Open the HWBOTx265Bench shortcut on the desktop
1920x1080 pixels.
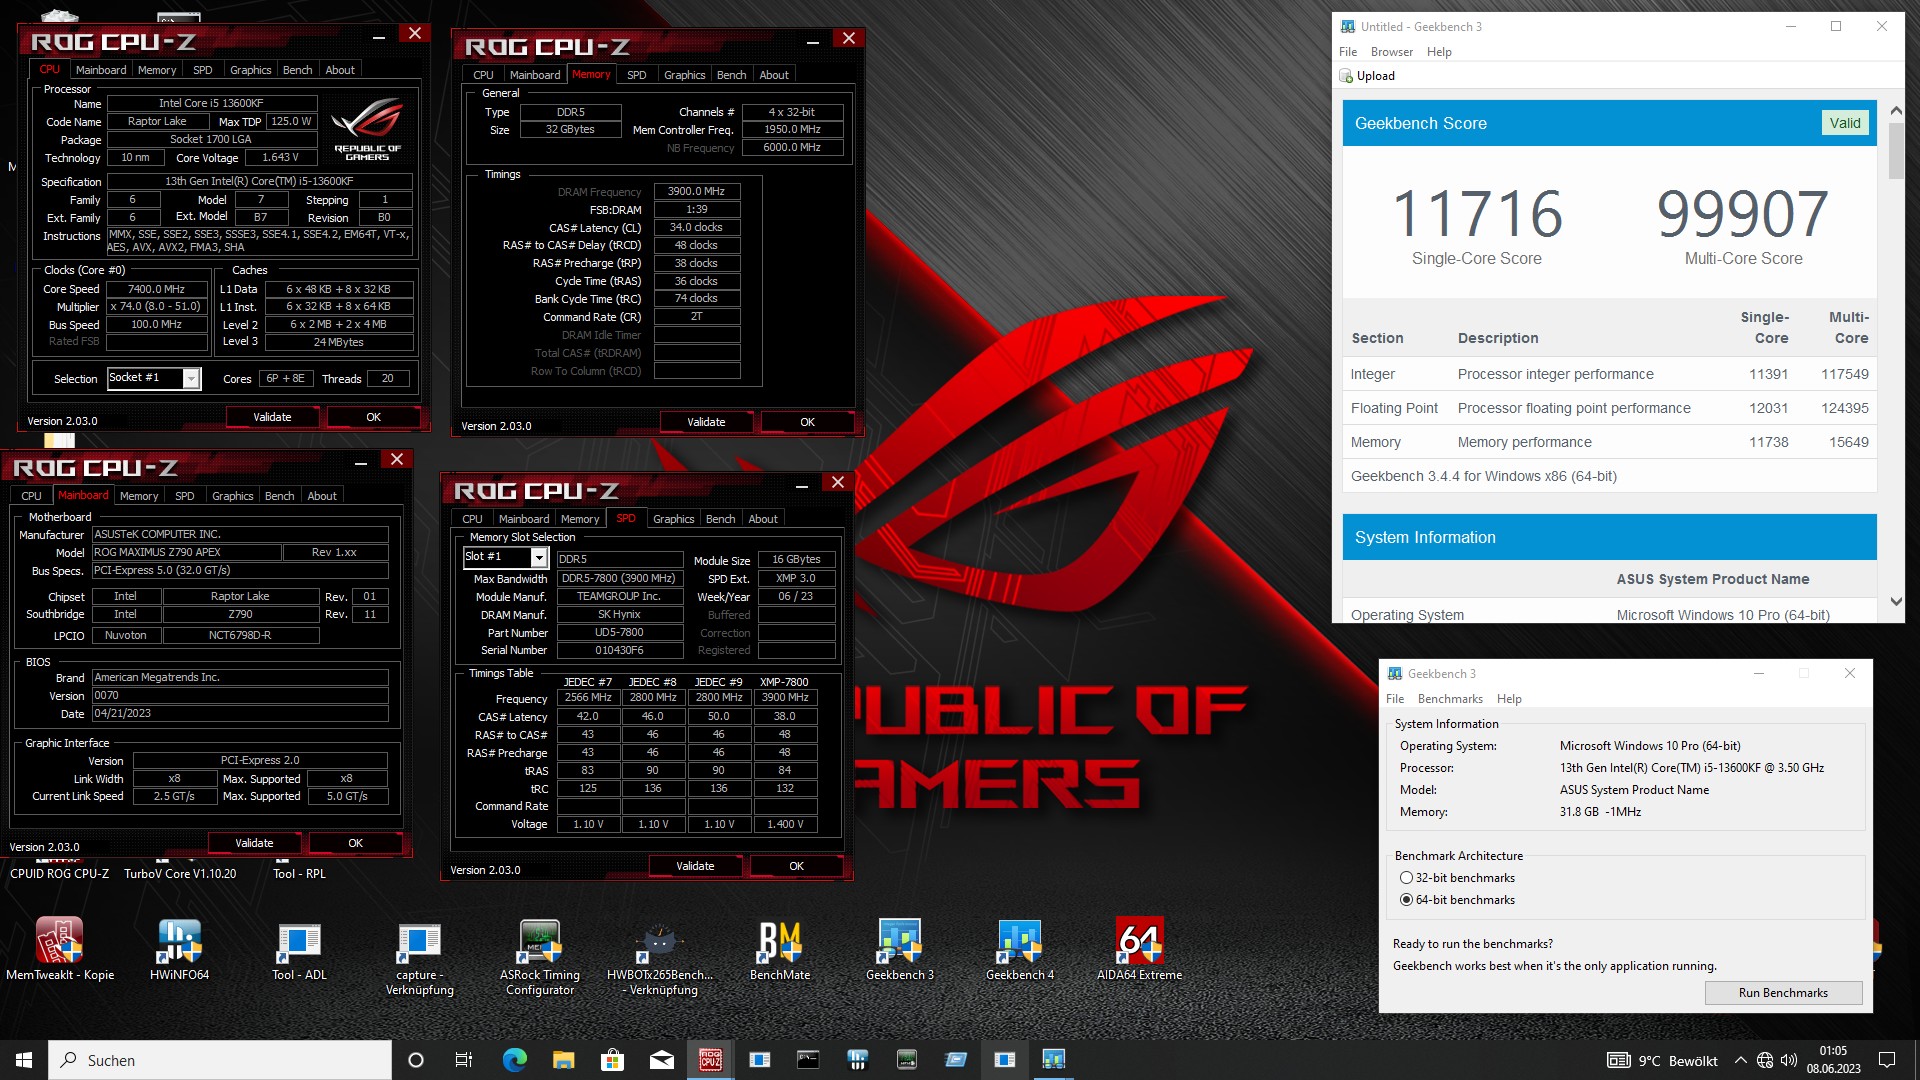(x=660, y=956)
